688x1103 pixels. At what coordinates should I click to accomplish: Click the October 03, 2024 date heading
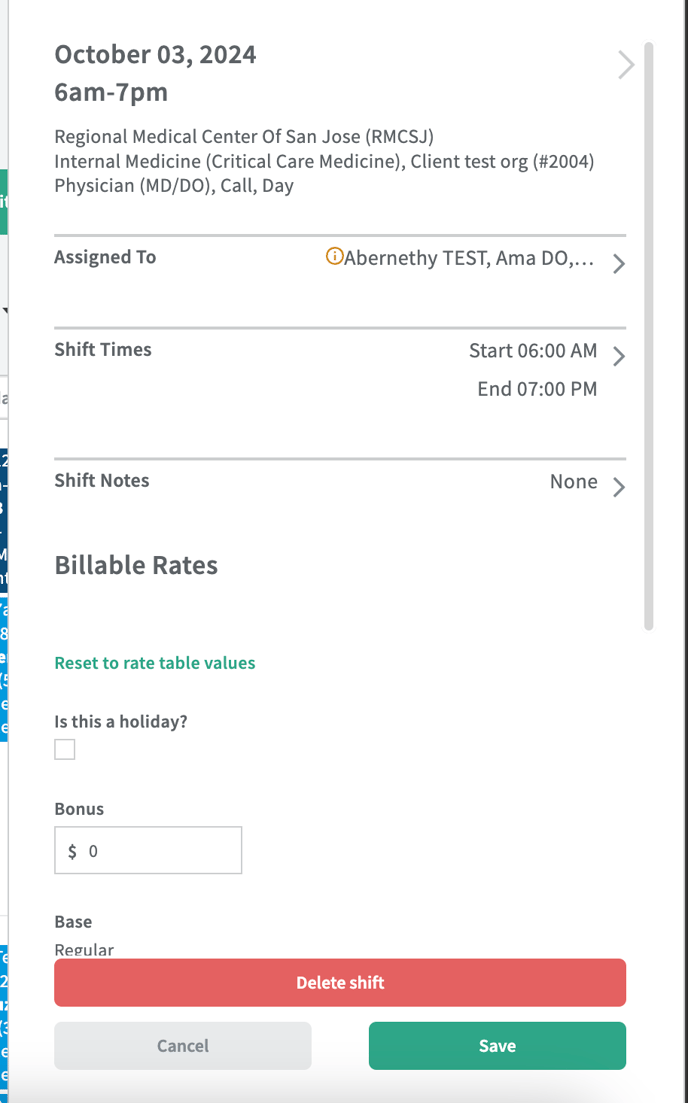click(155, 55)
